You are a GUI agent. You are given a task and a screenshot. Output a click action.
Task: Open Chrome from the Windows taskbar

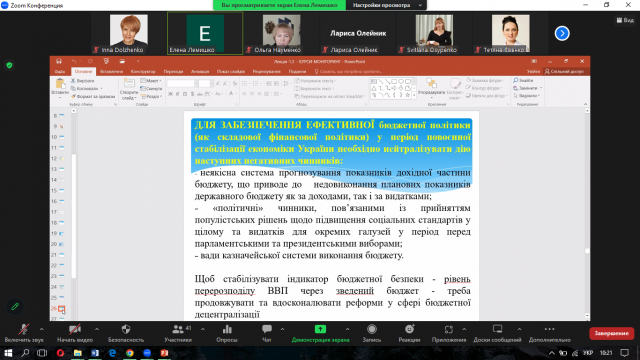pos(130,353)
